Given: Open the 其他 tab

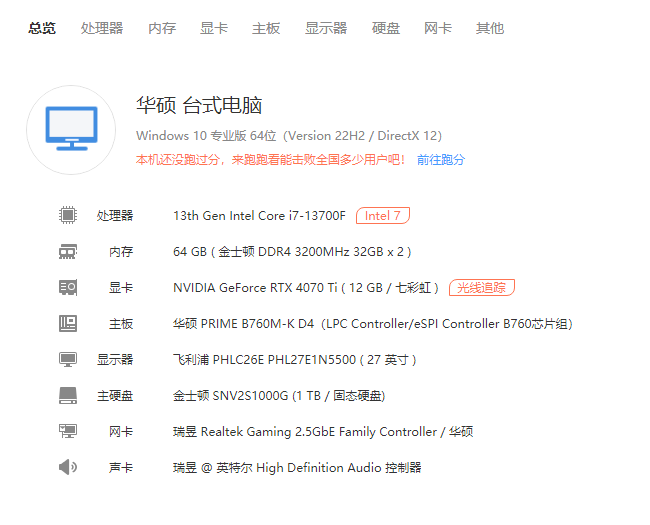Looking at the screenshot, I should (x=490, y=28).
